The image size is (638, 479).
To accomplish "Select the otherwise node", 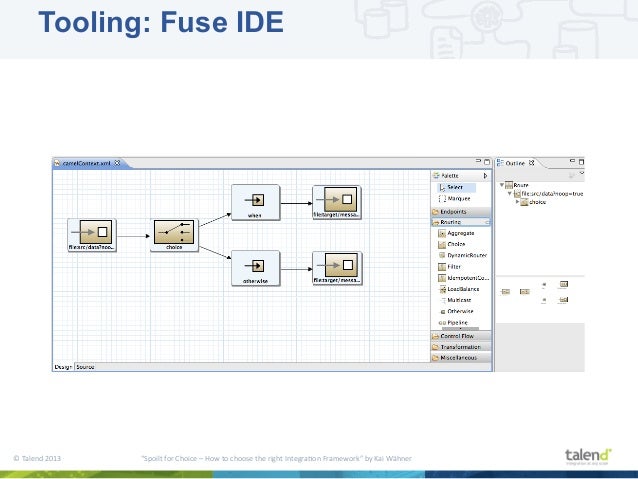I will click(256, 268).
